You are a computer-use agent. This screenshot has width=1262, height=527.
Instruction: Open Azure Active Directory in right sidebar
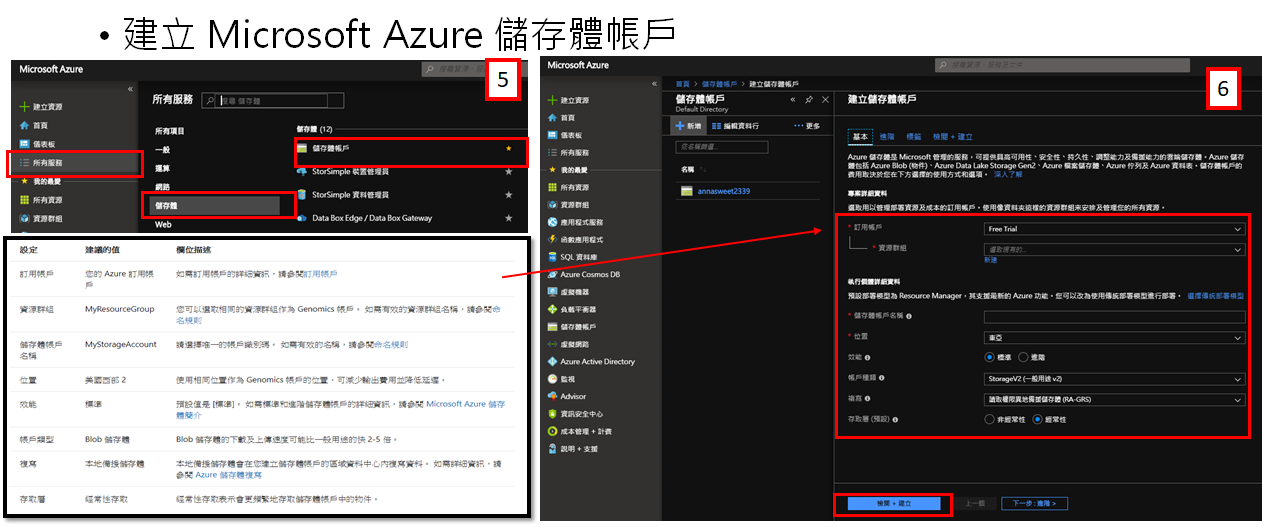tap(591, 361)
